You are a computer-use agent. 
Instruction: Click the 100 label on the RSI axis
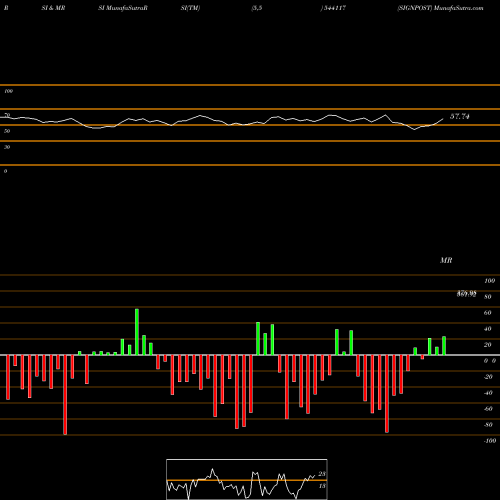coord(8,91)
